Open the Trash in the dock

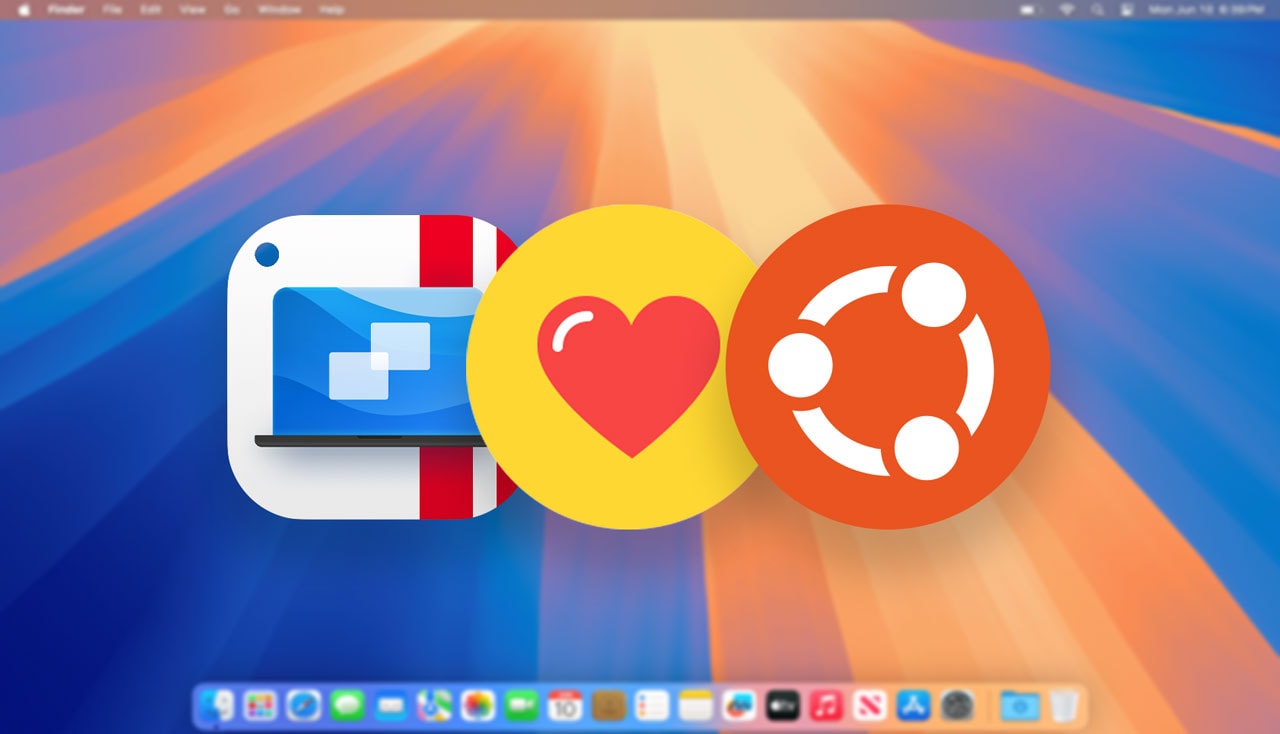click(1062, 706)
